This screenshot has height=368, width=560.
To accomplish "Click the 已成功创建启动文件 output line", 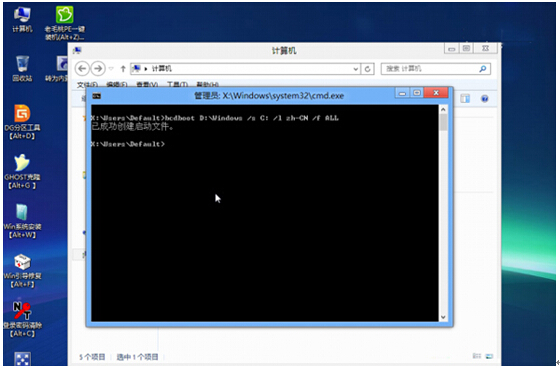I will 132,126.
